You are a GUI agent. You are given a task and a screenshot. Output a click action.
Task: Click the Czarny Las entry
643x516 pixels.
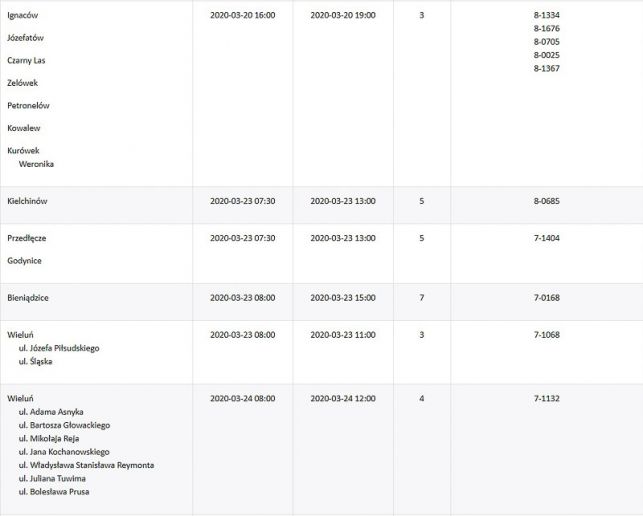pyautogui.click(x=26, y=60)
